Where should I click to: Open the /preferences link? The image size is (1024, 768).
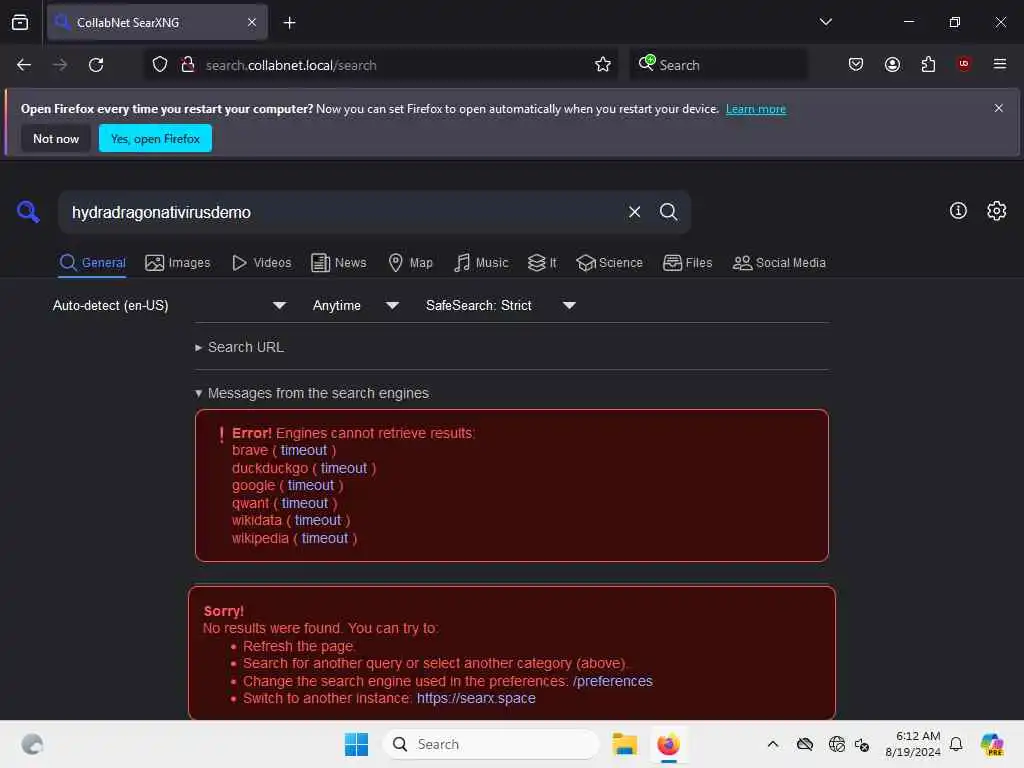click(x=613, y=680)
